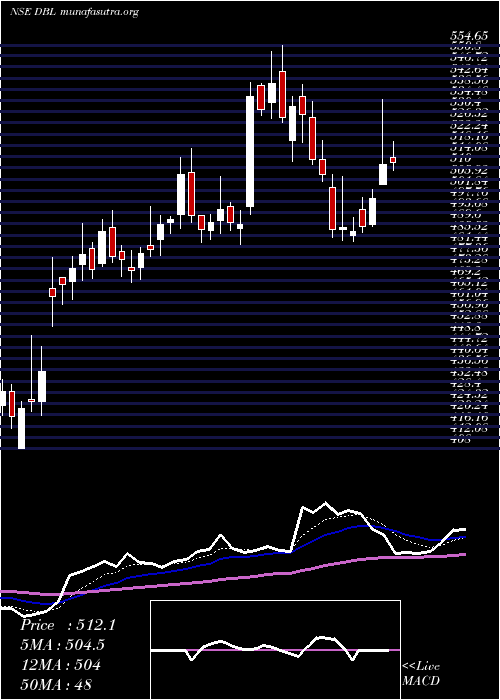The height and width of the screenshot is (700, 500).
Task: Select the 522.24 price axis label
Action: tap(470, 126)
